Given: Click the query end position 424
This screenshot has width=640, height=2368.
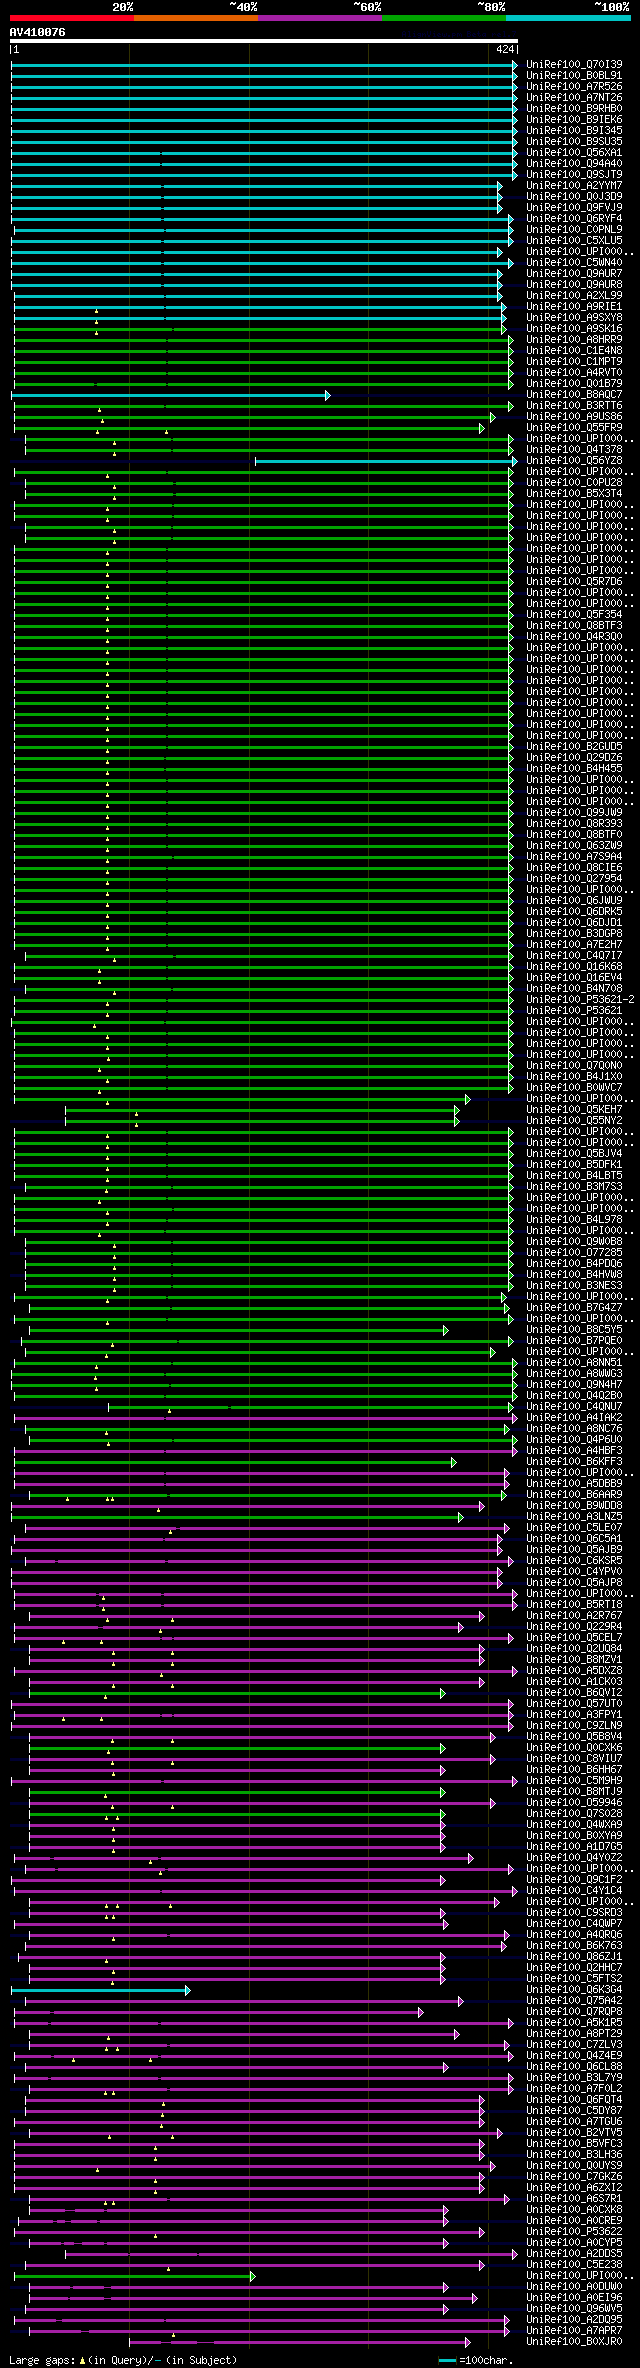Looking at the screenshot, I should point(505,49).
